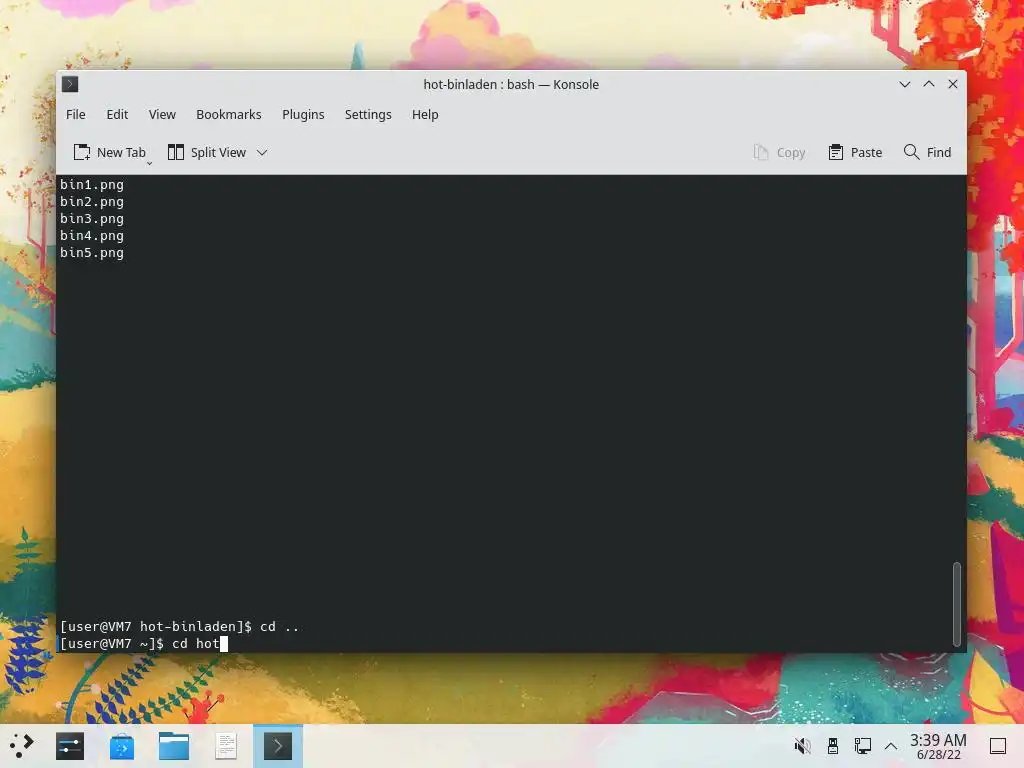Click the terminal vertical scrollbar handle

point(957,604)
